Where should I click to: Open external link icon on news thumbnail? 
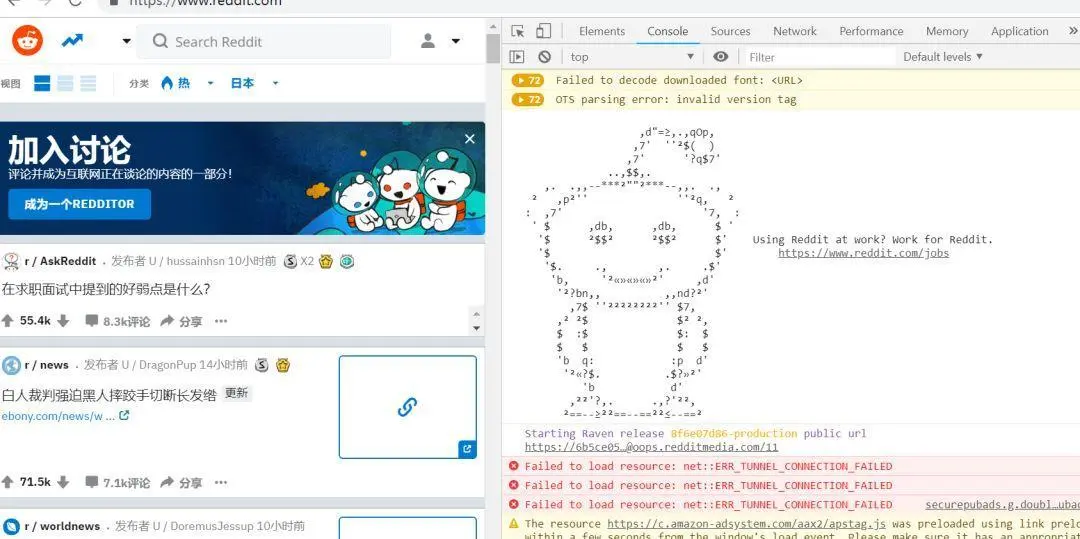tap(467, 449)
